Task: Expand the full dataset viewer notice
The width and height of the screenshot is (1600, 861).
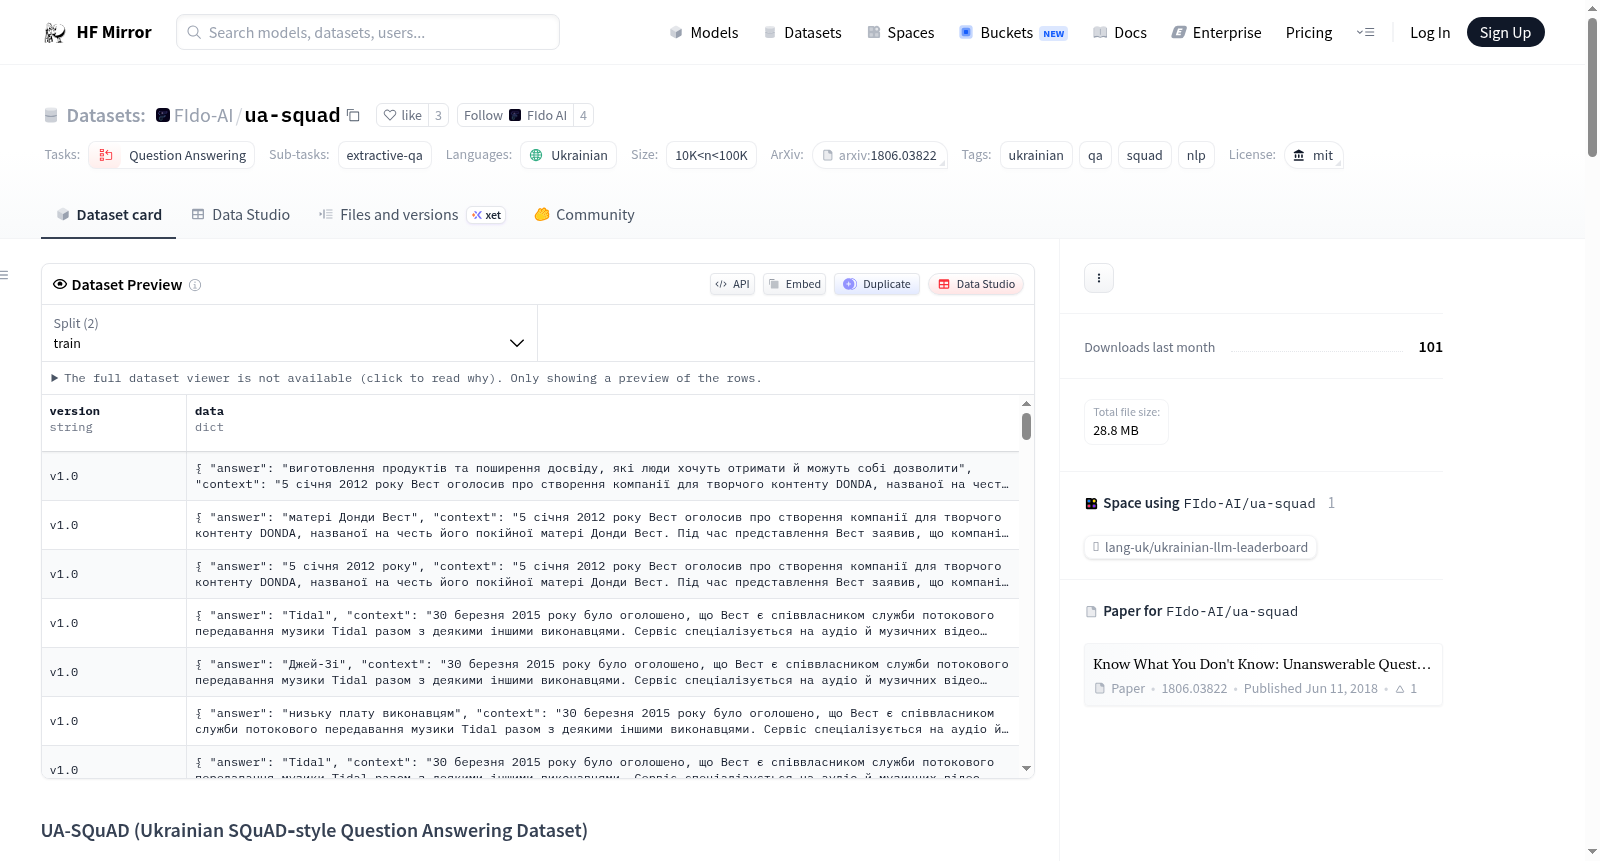Action: (406, 378)
